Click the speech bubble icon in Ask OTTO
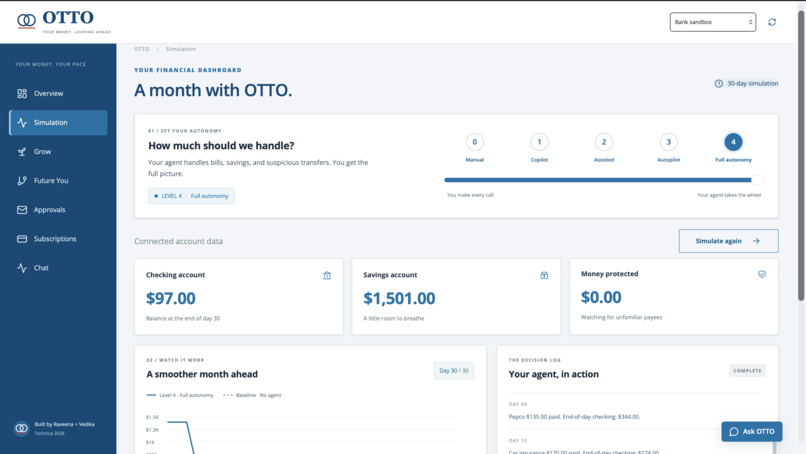 734,432
